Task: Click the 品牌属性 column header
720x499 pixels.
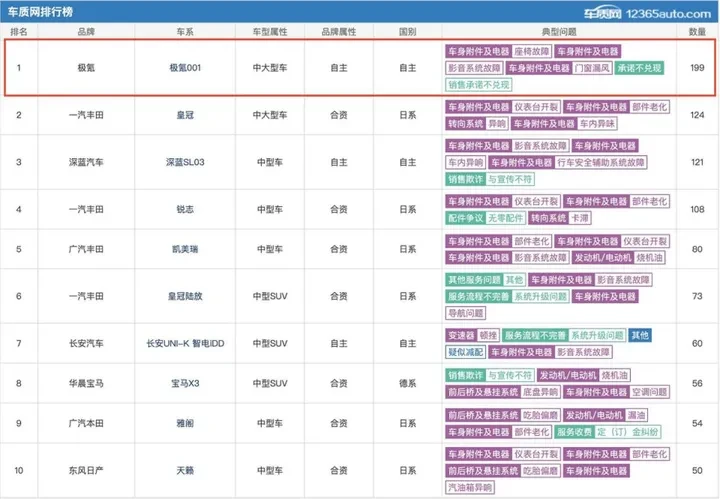Action: coord(339,32)
